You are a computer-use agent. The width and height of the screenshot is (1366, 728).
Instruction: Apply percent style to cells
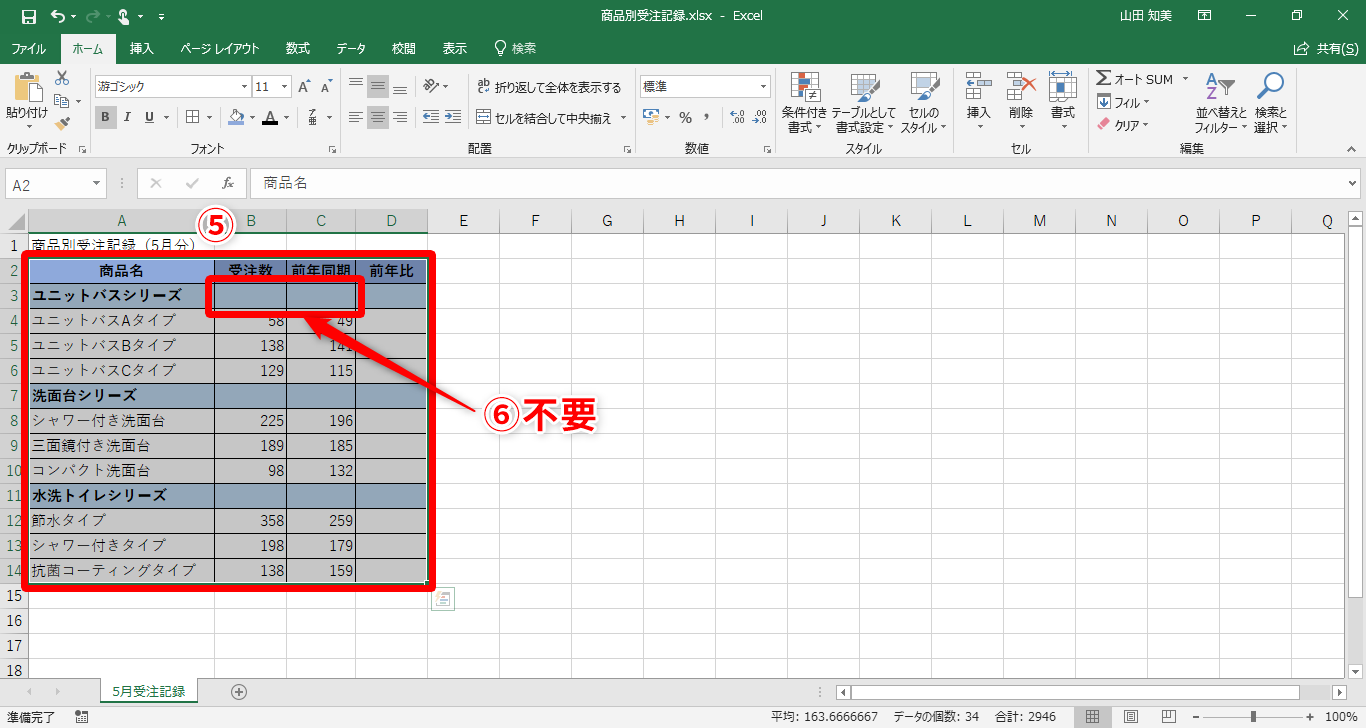click(685, 117)
